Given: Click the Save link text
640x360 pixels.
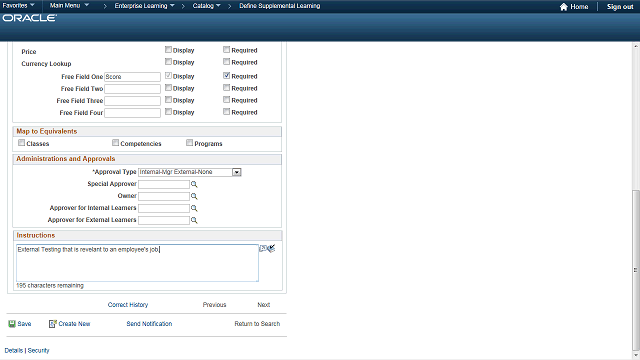Looking at the screenshot, I should coord(24,324).
